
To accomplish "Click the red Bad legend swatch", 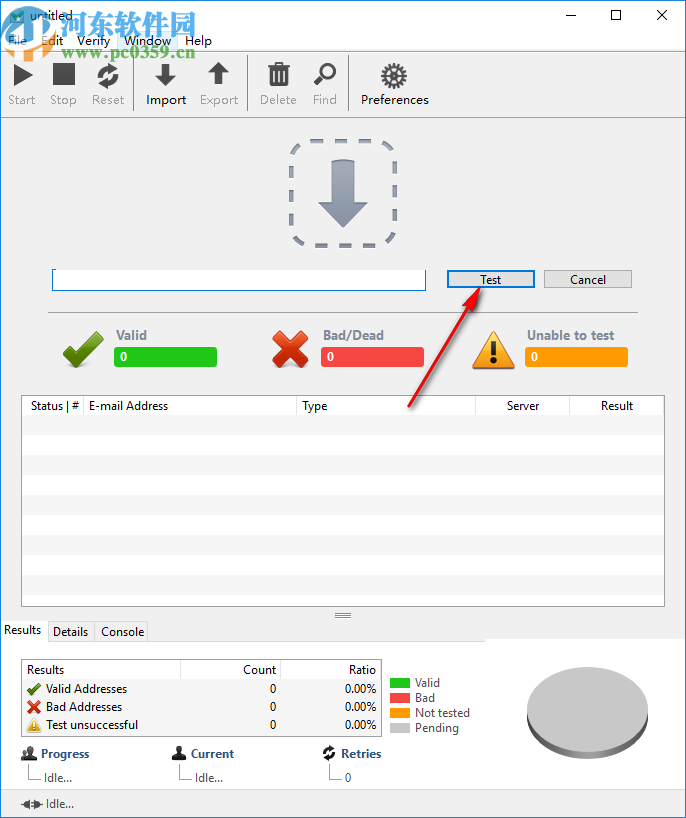I will coord(400,698).
